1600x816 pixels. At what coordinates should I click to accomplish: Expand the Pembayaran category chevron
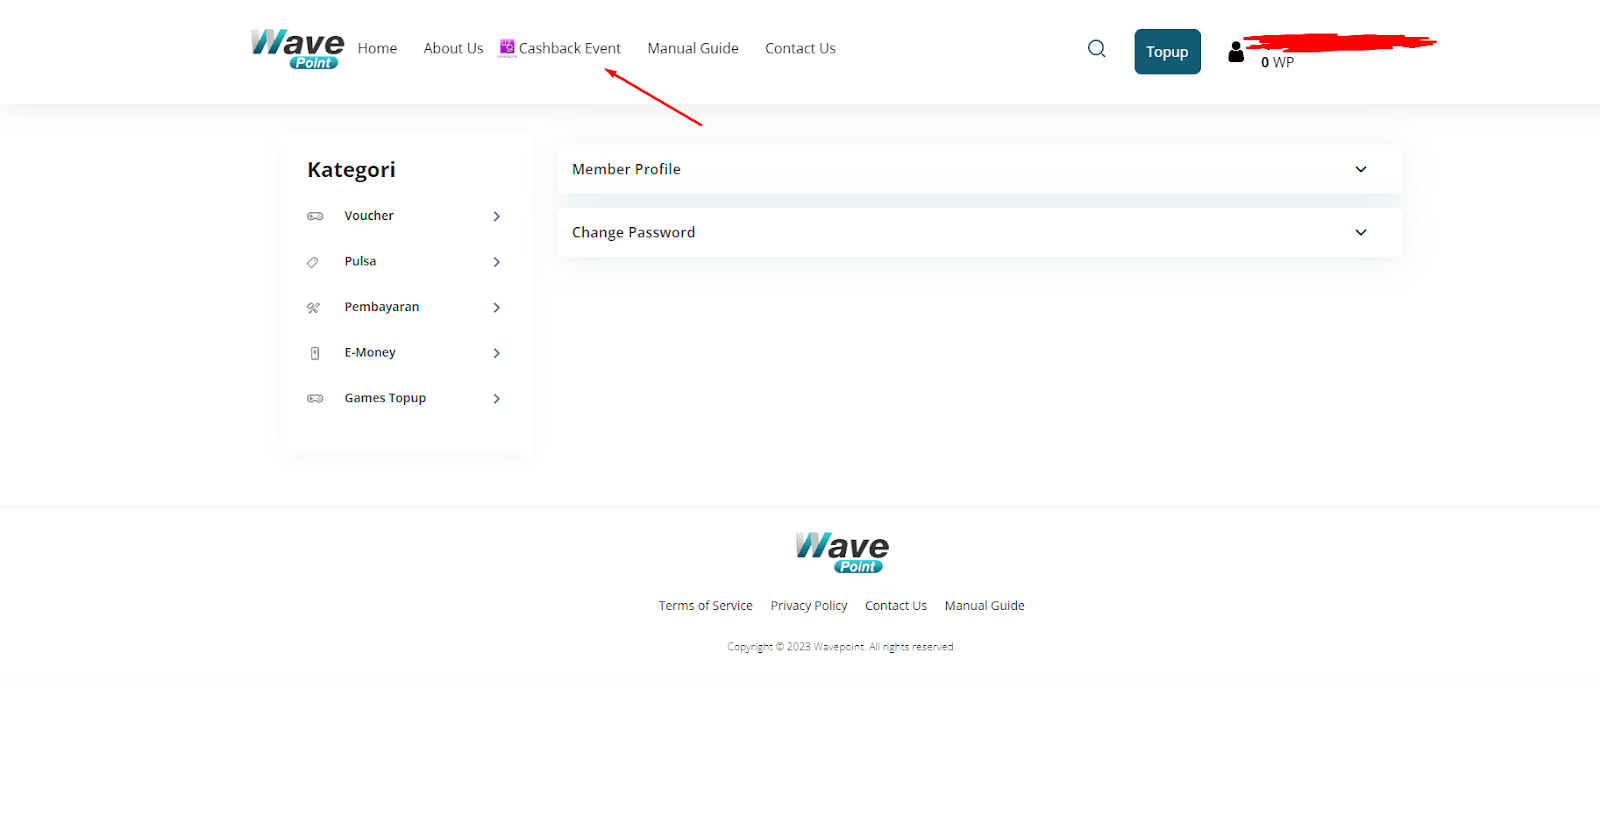(x=496, y=307)
